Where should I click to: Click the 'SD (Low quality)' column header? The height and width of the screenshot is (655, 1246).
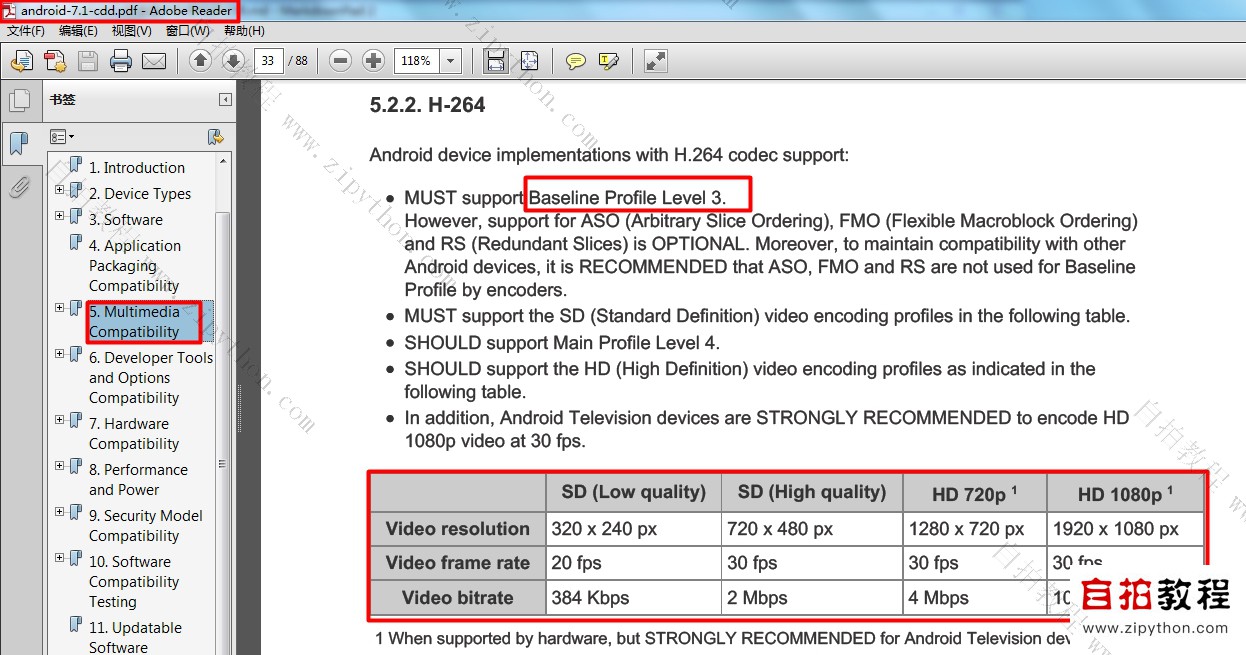pyautogui.click(x=634, y=492)
